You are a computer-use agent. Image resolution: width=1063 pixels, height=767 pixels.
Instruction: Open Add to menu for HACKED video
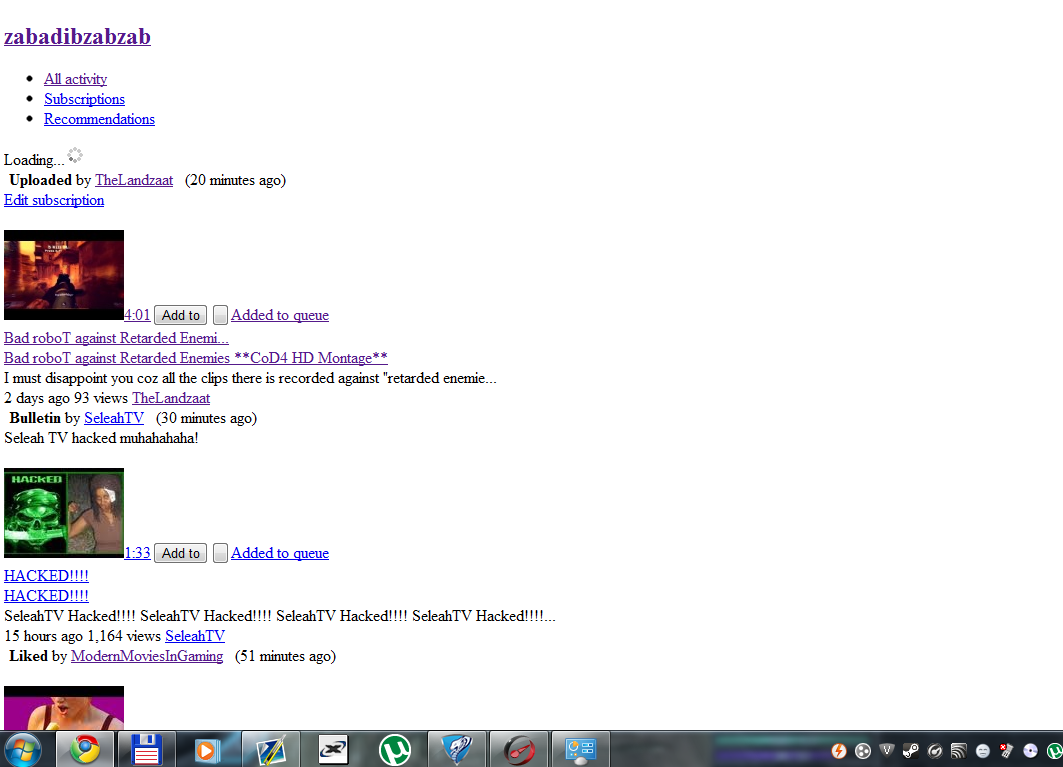pyautogui.click(x=180, y=553)
